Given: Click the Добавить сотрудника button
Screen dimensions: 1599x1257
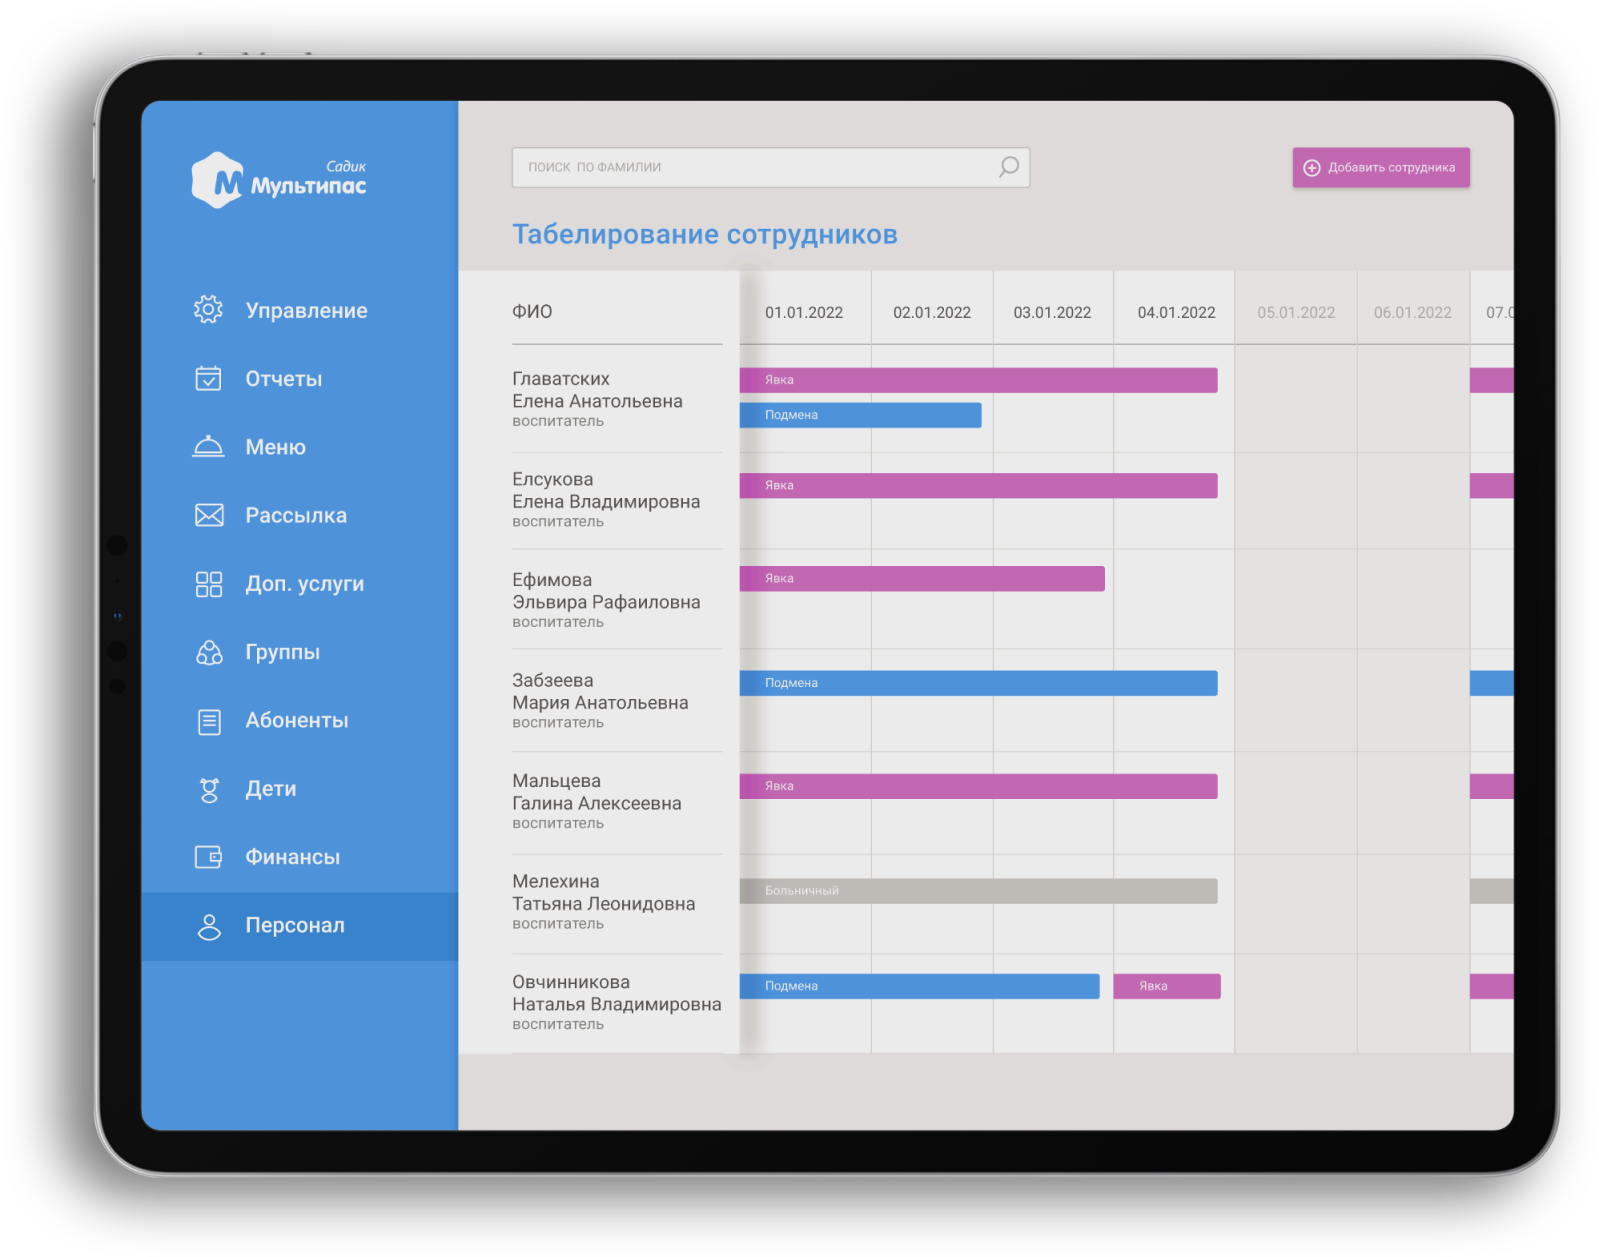Looking at the screenshot, I should (x=1380, y=168).
